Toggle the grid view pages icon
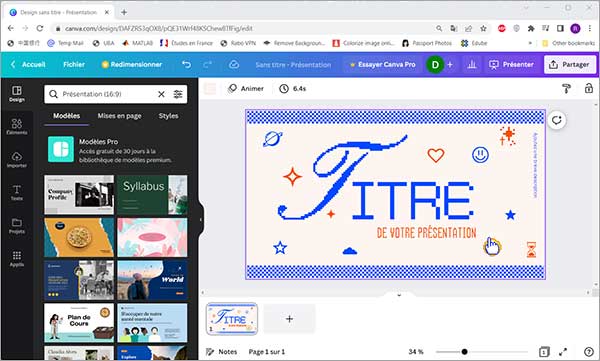 click(x=544, y=352)
